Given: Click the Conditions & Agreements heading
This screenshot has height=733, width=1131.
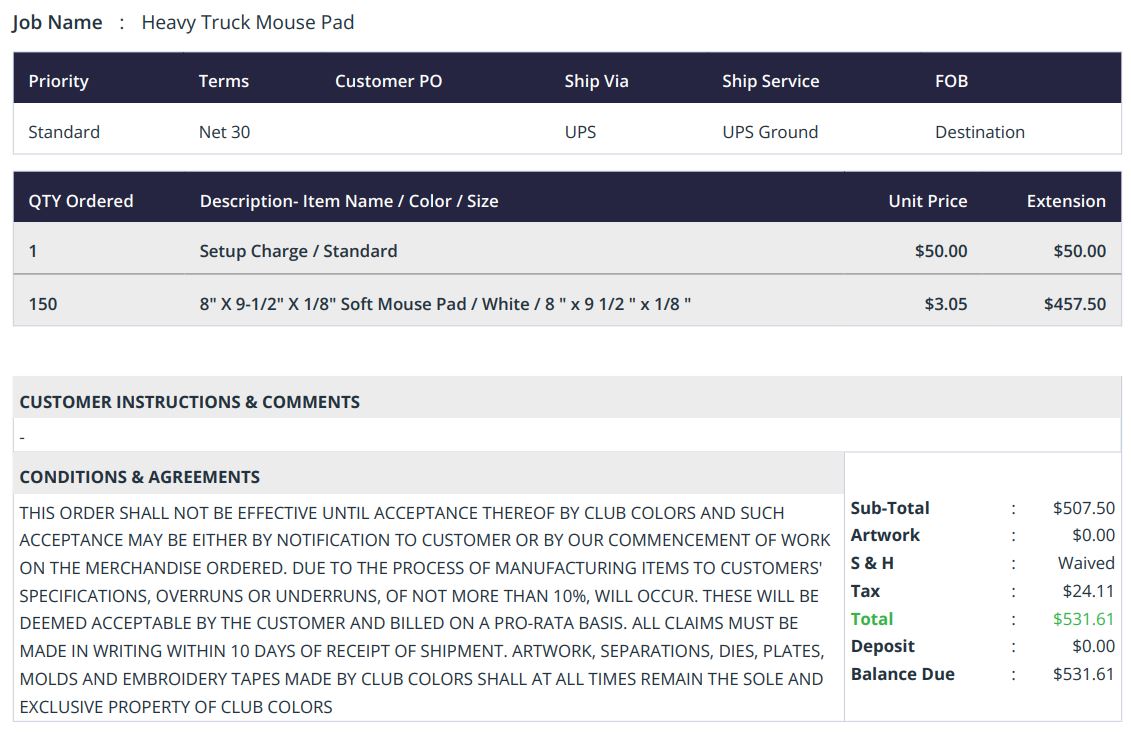Looking at the screenshot, I should click(x=139, y=477).
